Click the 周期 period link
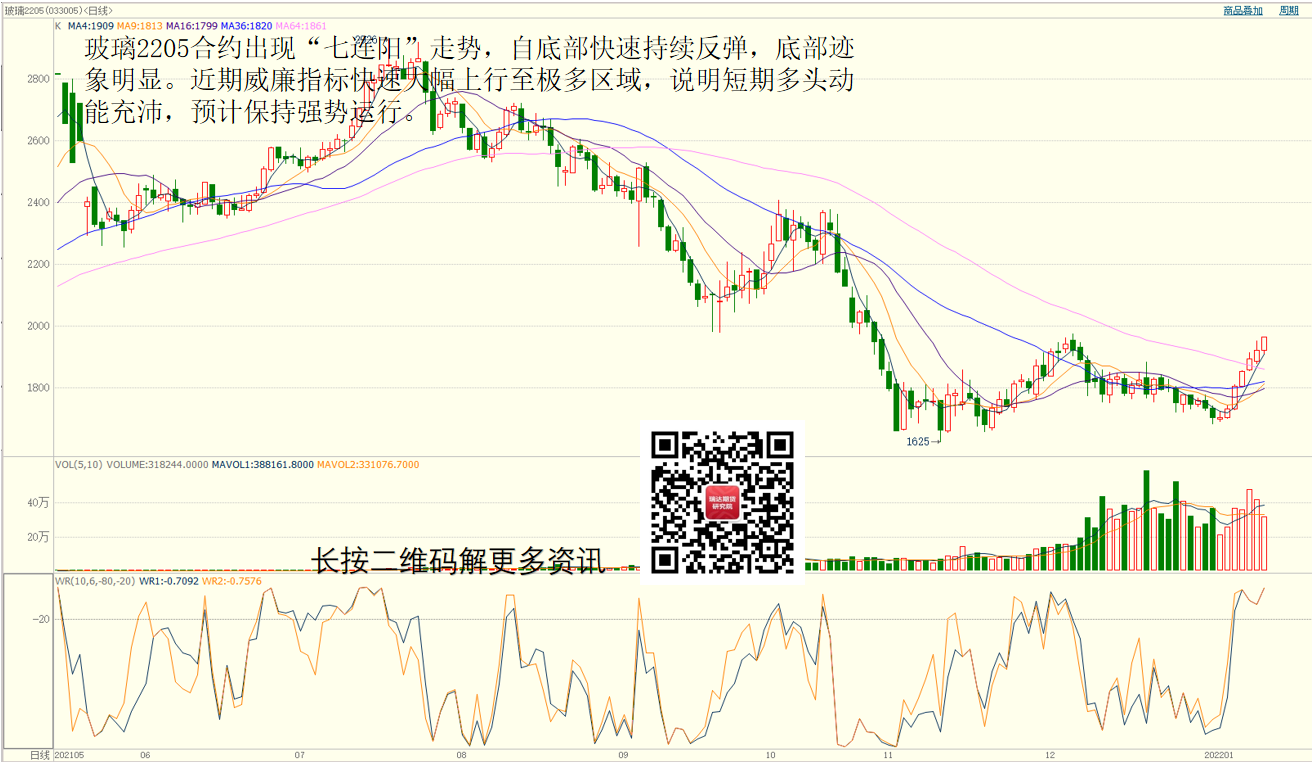This screenshot has width=1313, height=764. tap(1289, 10)
